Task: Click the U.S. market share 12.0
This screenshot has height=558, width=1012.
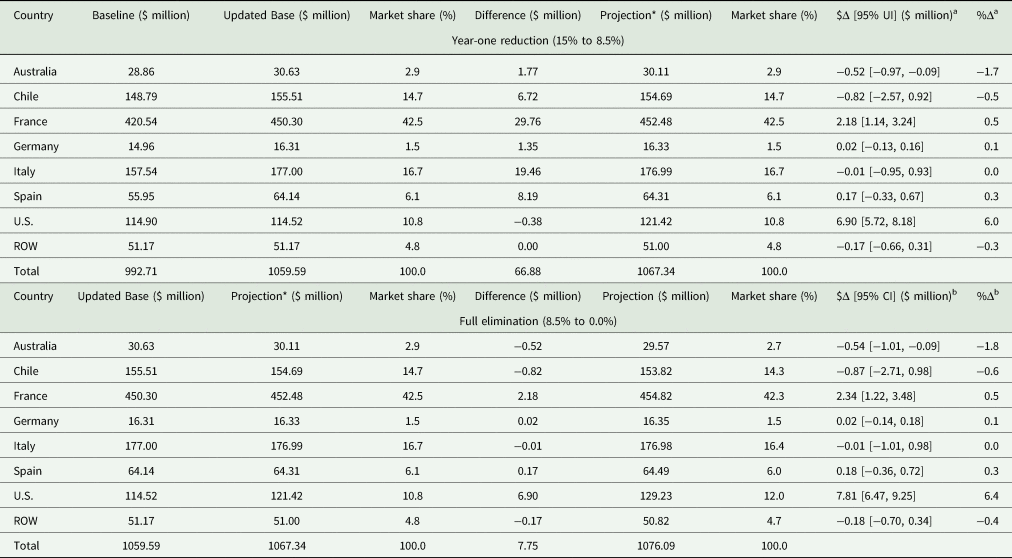Action: click(x=776, y=494)
